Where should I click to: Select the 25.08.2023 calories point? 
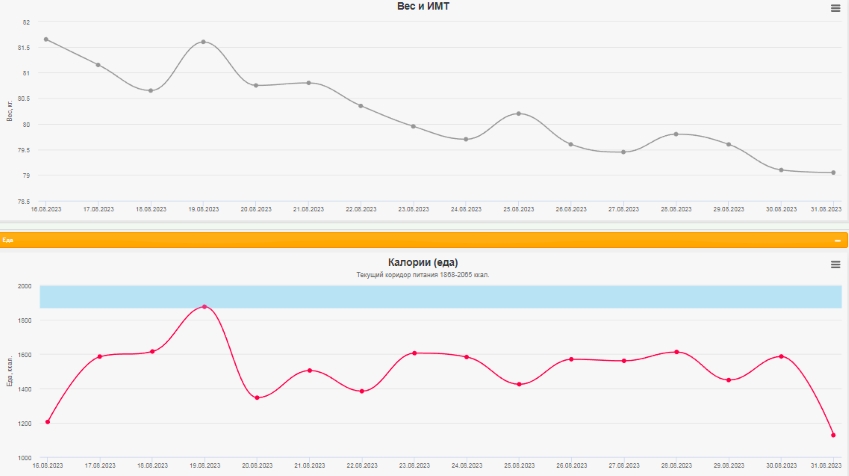(x=519, y=384)
